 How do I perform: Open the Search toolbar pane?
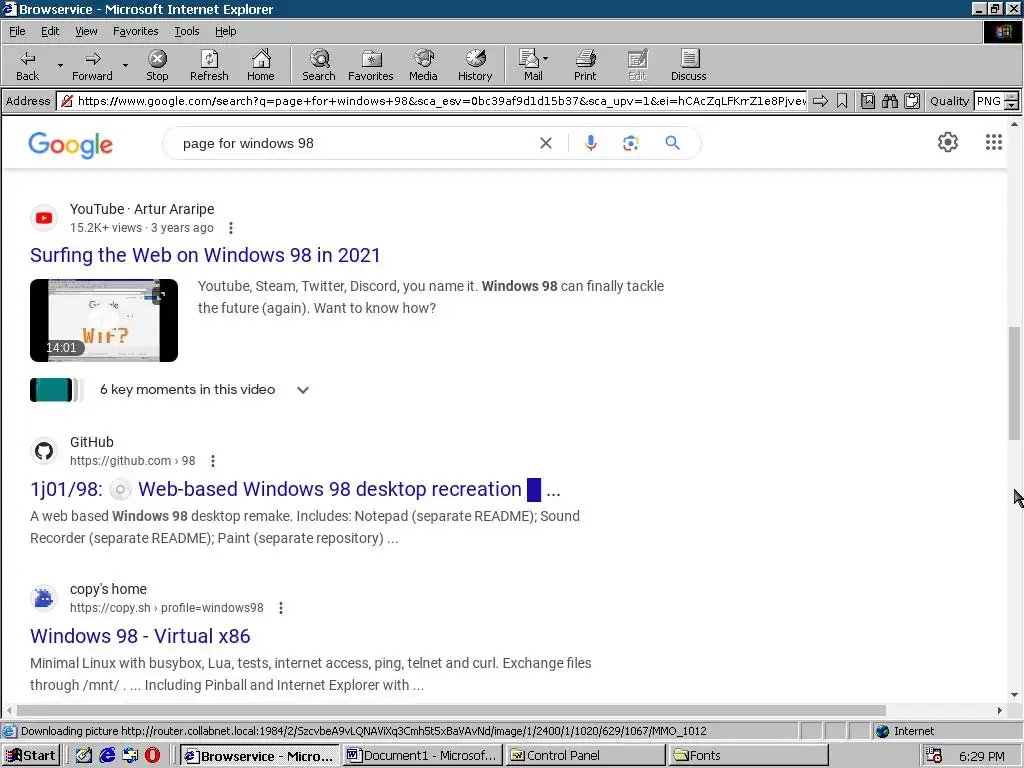319,65
